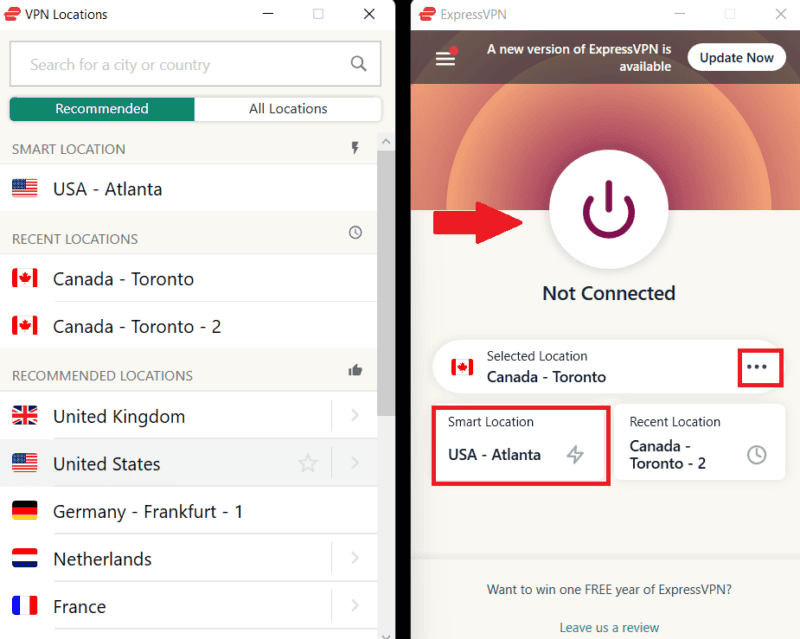Toggle United States as a favorite location
This screenshot has height=639, width=800.
point(308,464)
